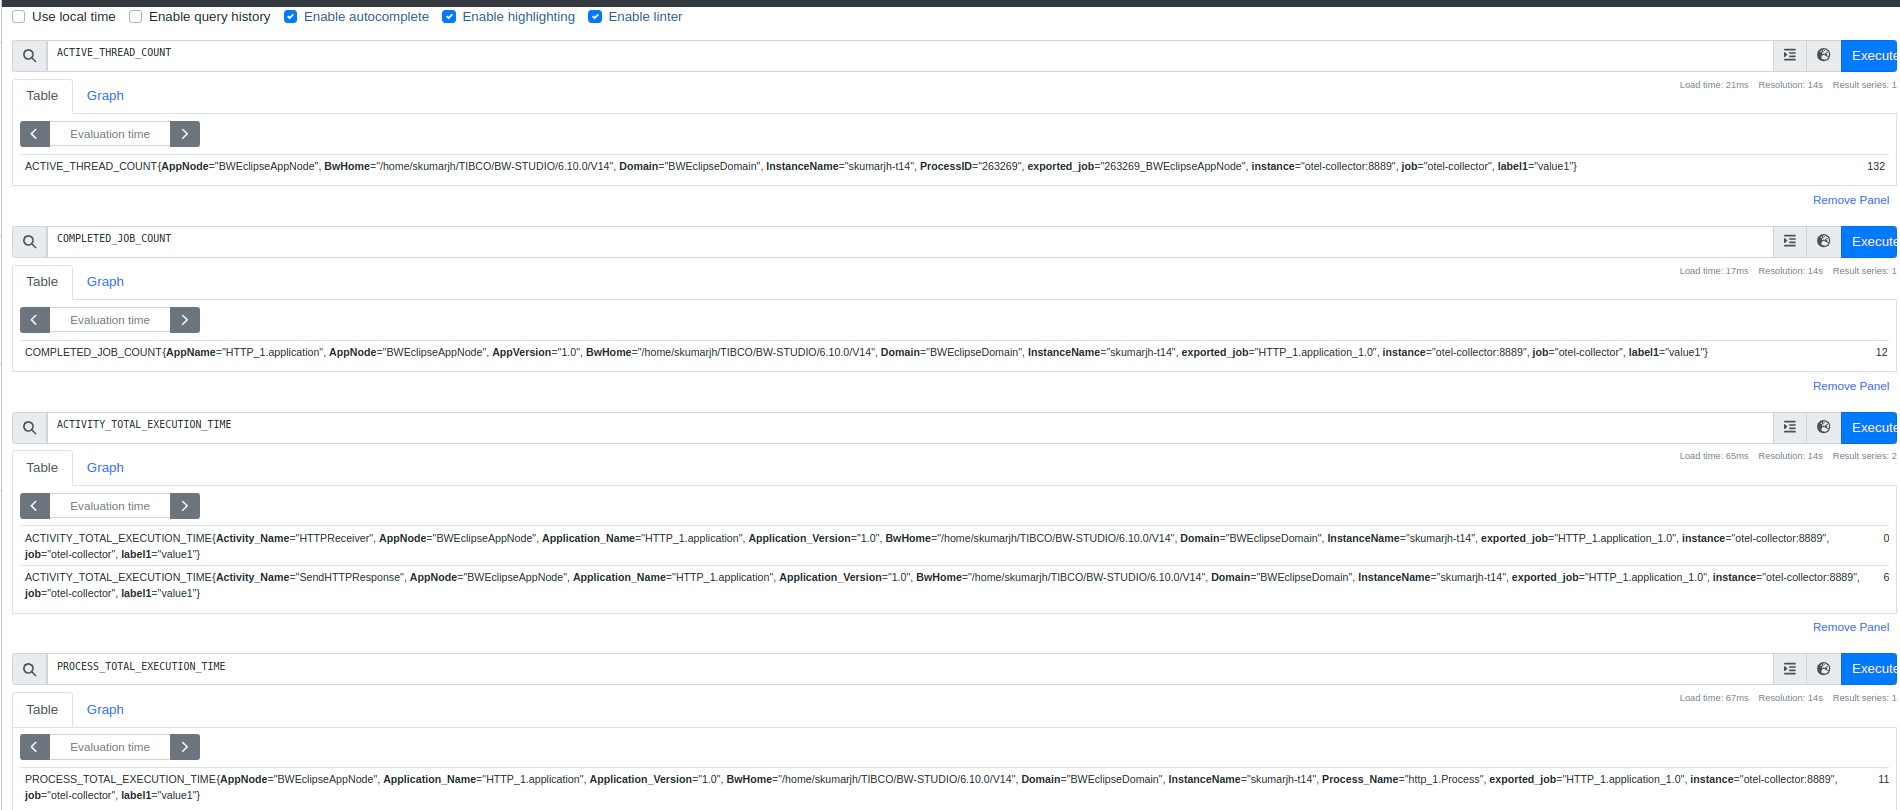
Task: Step evaluation time forward in ACTIVE_THREAD_COUNT panel
Action: (185, 134)
